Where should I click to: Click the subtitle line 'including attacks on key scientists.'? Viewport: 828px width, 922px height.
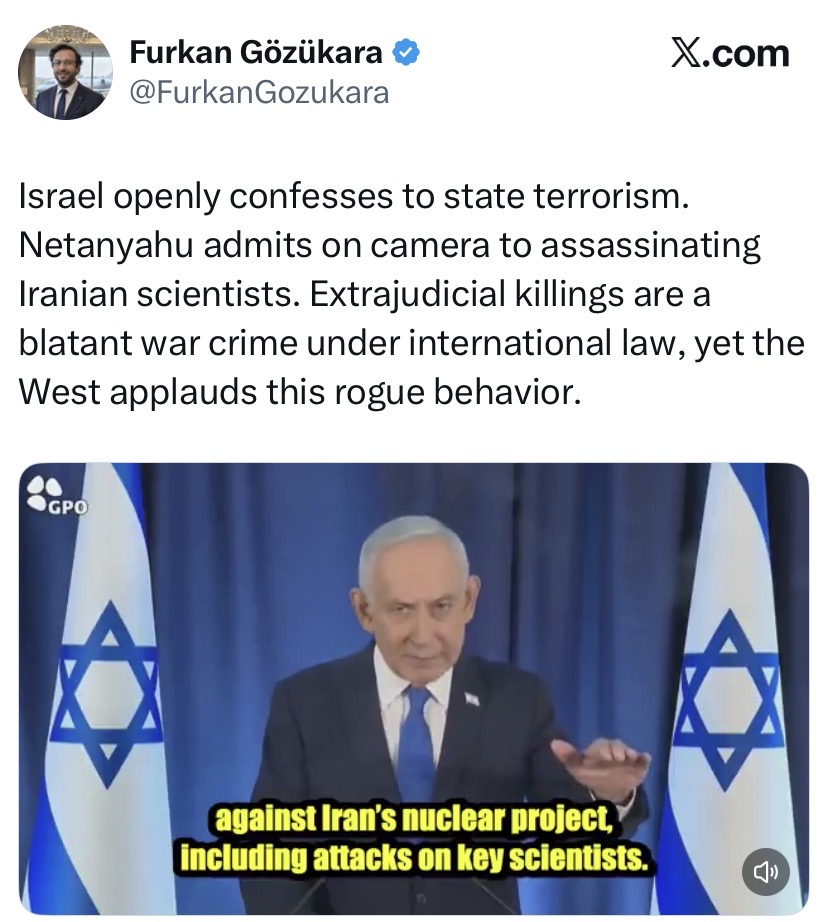coord(414,858)
